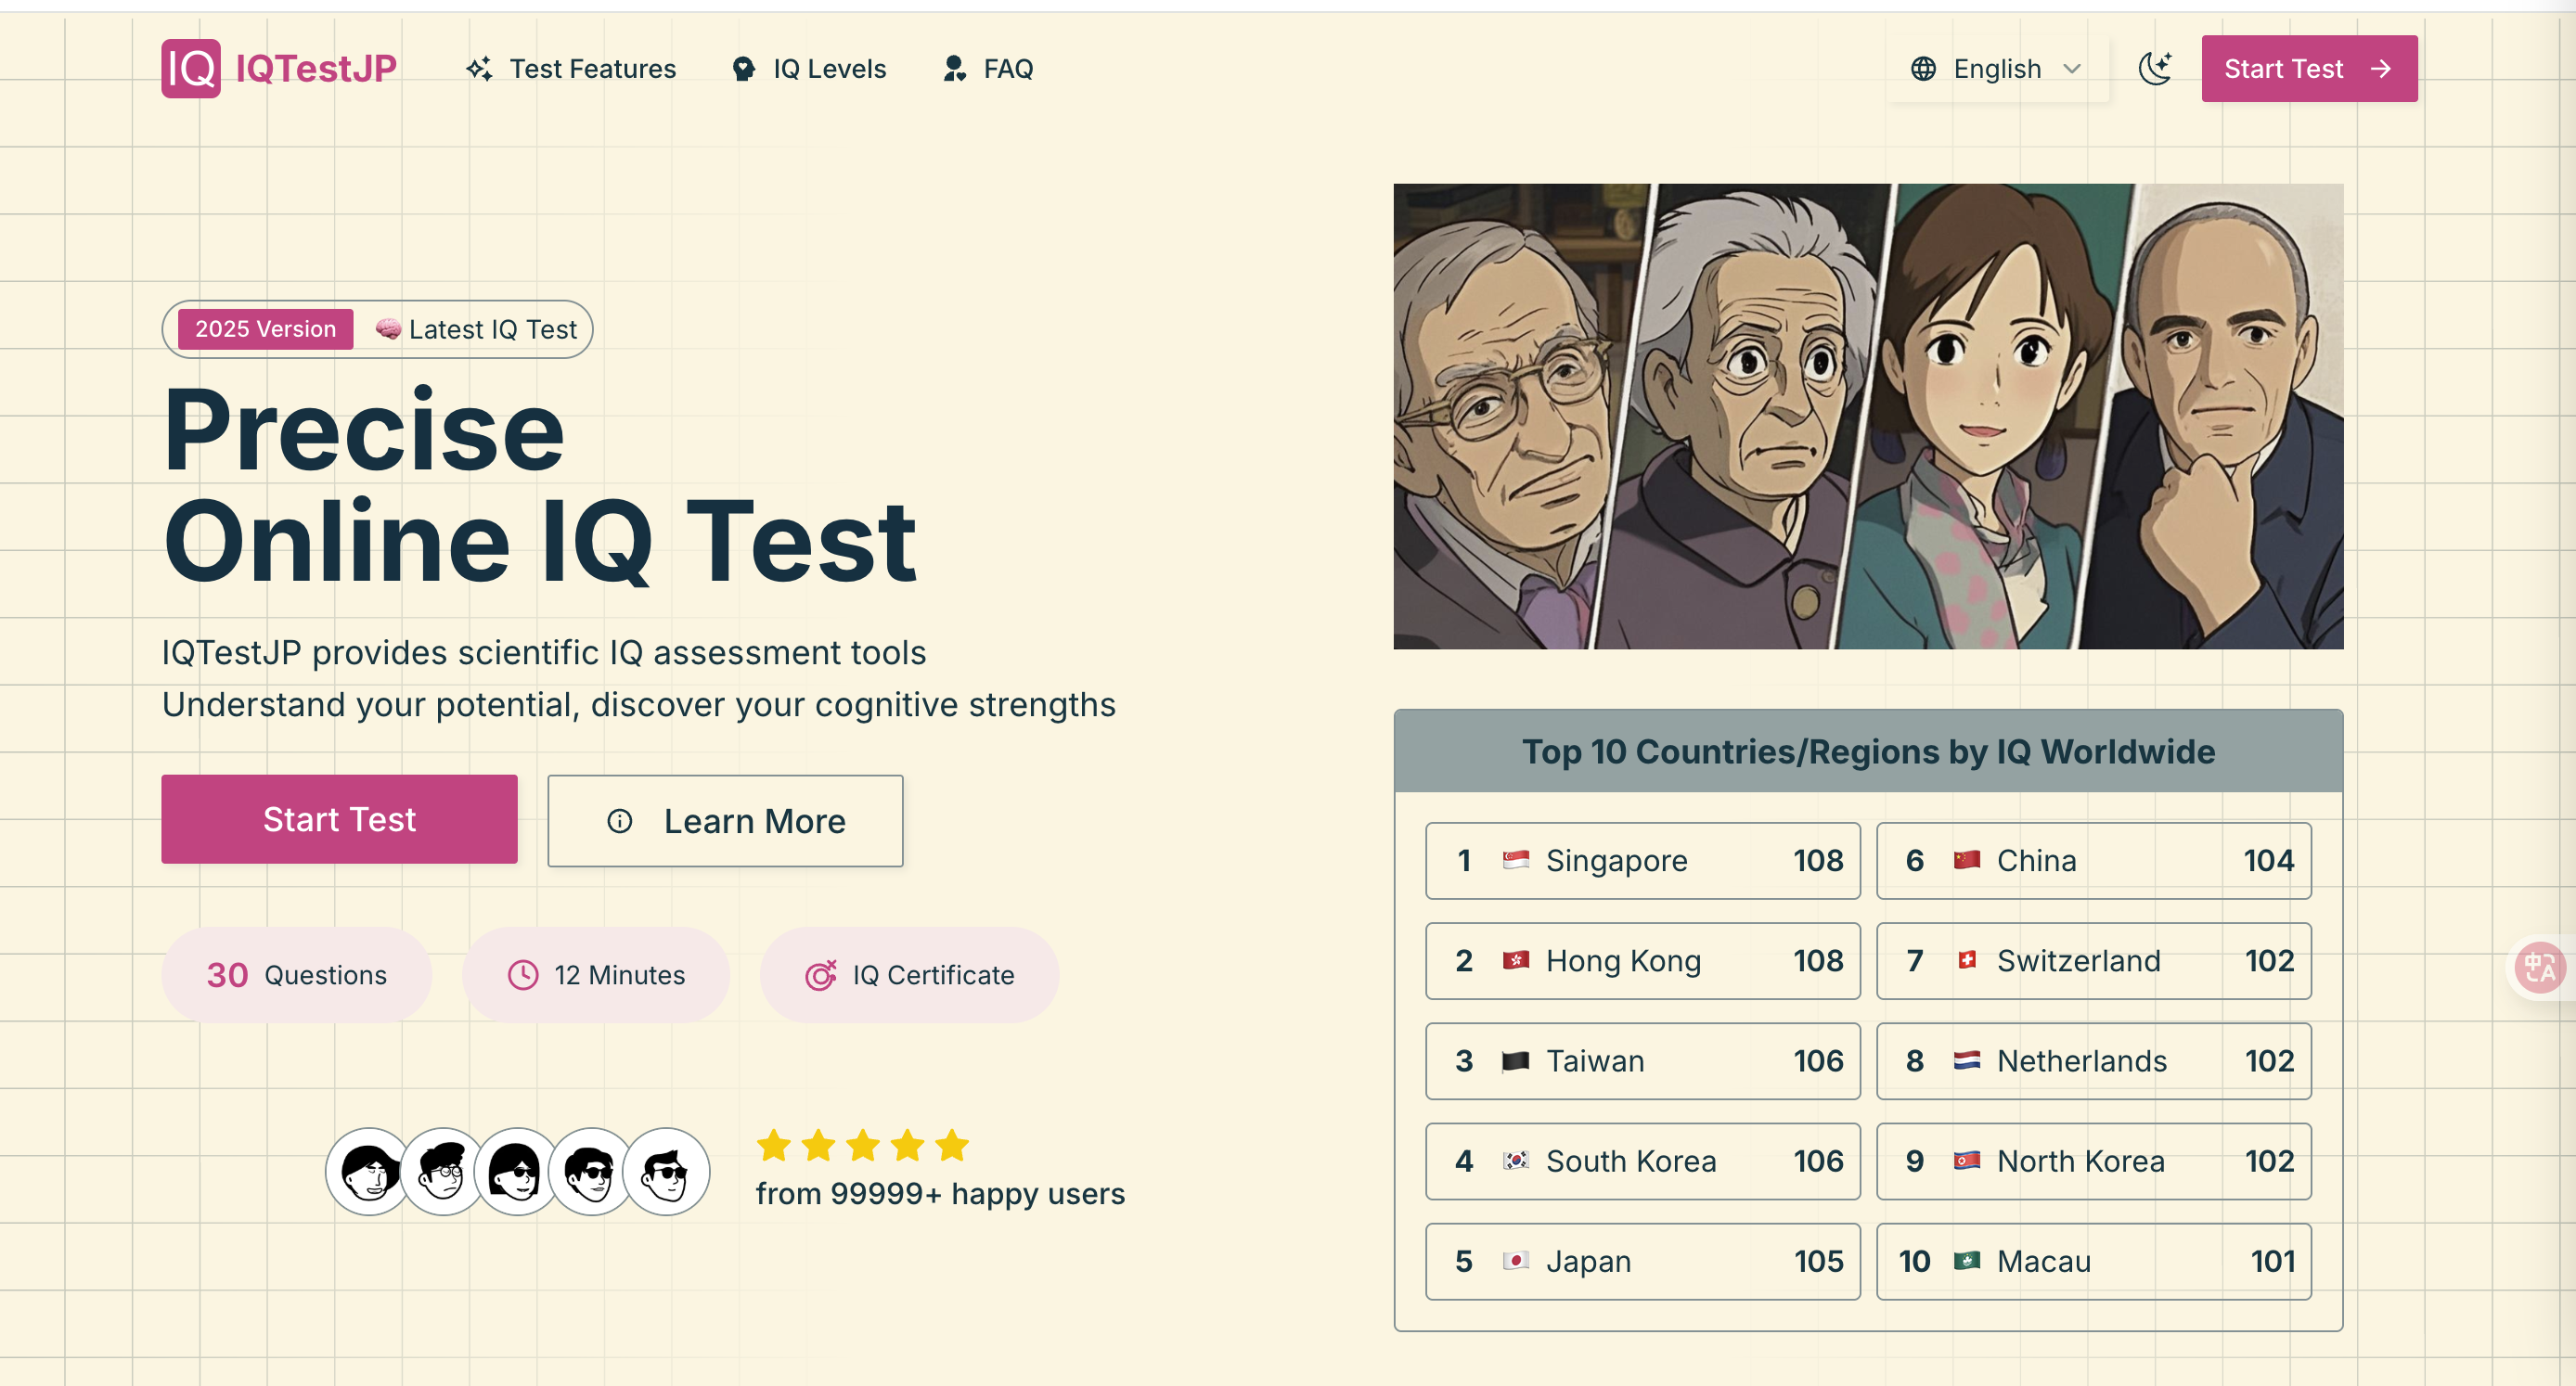Click the North Korea country name
This screenshot has height=1386, width=2576.
(x=2081, y=1161)
